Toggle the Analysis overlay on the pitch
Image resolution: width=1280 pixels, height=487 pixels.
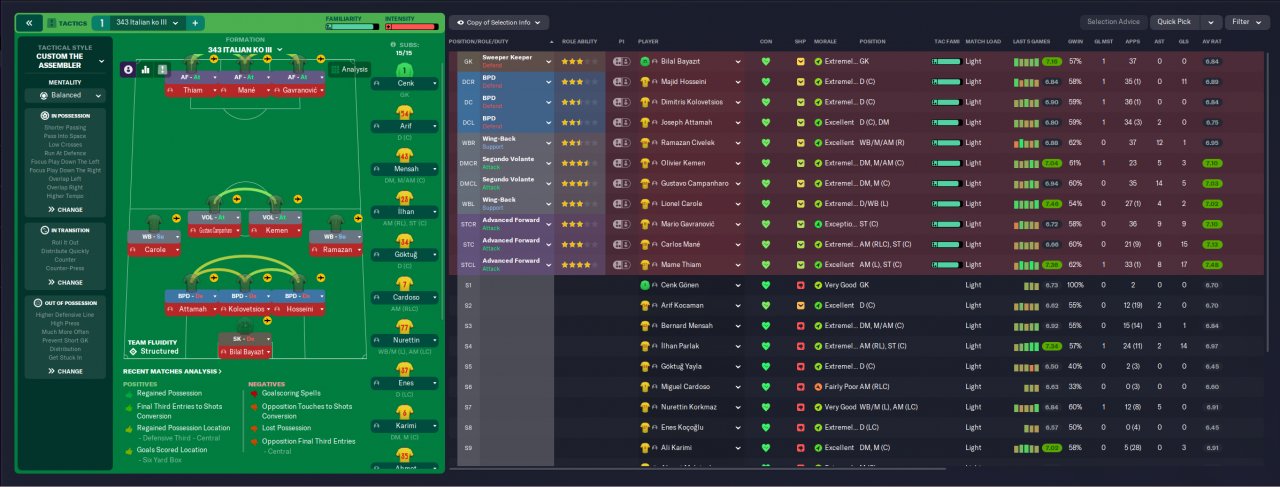pos(349,70)
